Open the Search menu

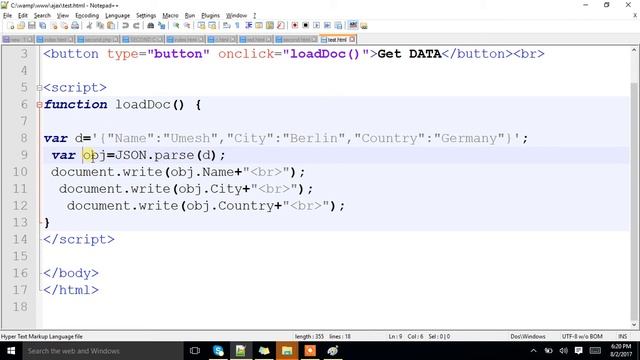click(42, 16)
